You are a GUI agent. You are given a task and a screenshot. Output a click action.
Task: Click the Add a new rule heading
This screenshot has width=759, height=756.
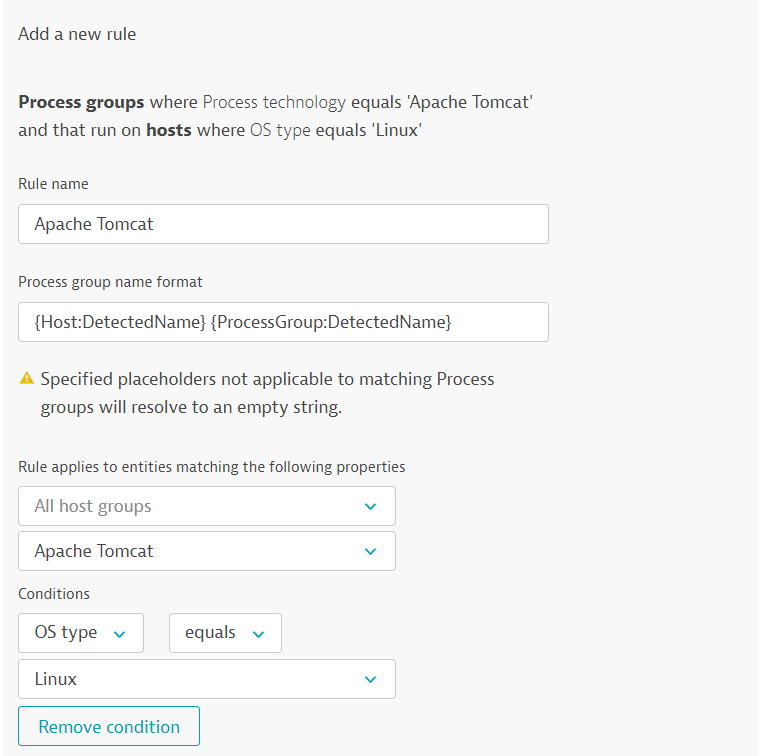(77, 34)
